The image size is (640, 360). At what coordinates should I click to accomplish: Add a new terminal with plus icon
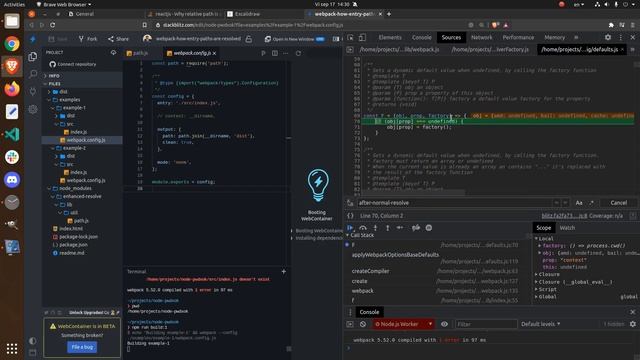tap(283, 271)
